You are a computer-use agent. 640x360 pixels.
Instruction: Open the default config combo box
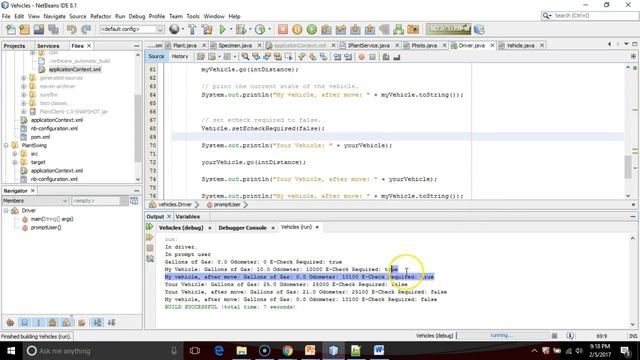point(131,29)
